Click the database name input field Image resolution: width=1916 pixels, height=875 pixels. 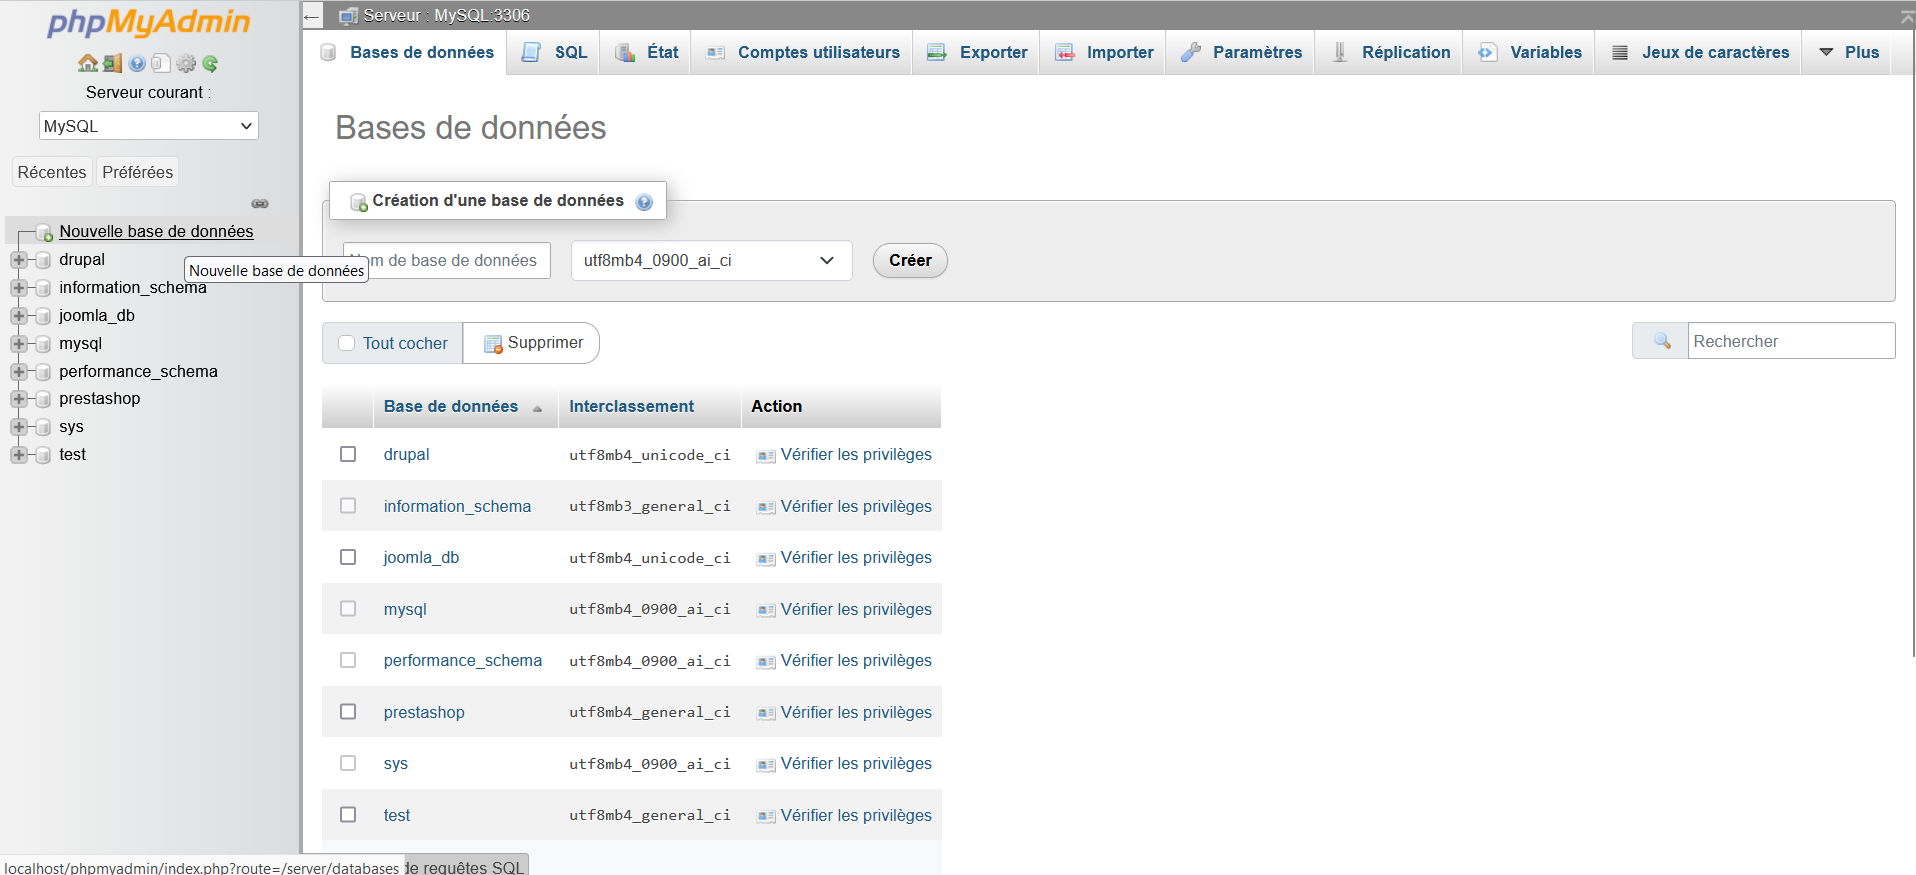point(447,260)
